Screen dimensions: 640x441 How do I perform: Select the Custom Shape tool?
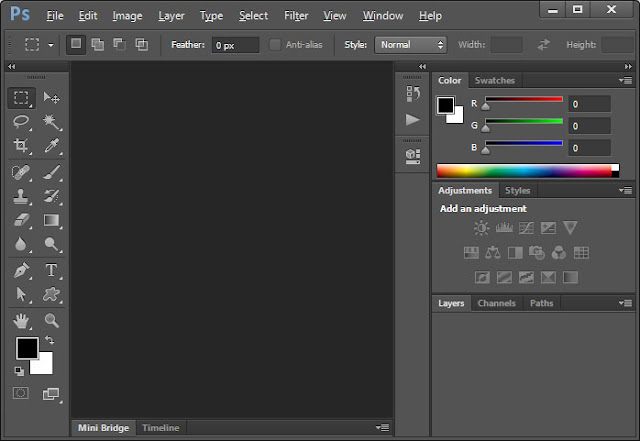click(51, 294)
